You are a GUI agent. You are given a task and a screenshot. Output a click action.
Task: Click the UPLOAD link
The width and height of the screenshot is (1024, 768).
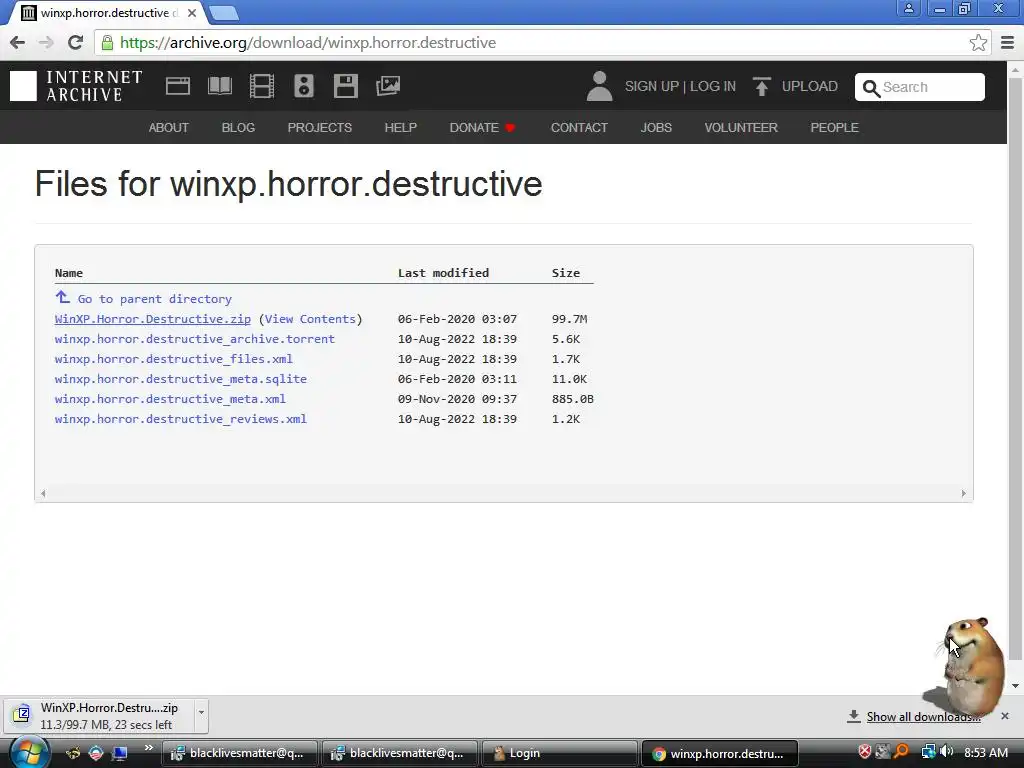[810, 86]
